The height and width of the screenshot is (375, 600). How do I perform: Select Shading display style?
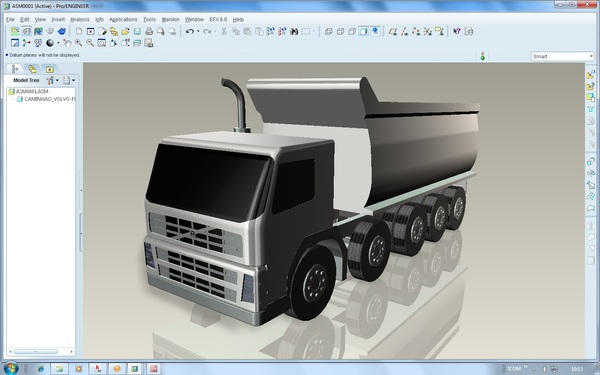pyautogui.click(x=364, y=31)
